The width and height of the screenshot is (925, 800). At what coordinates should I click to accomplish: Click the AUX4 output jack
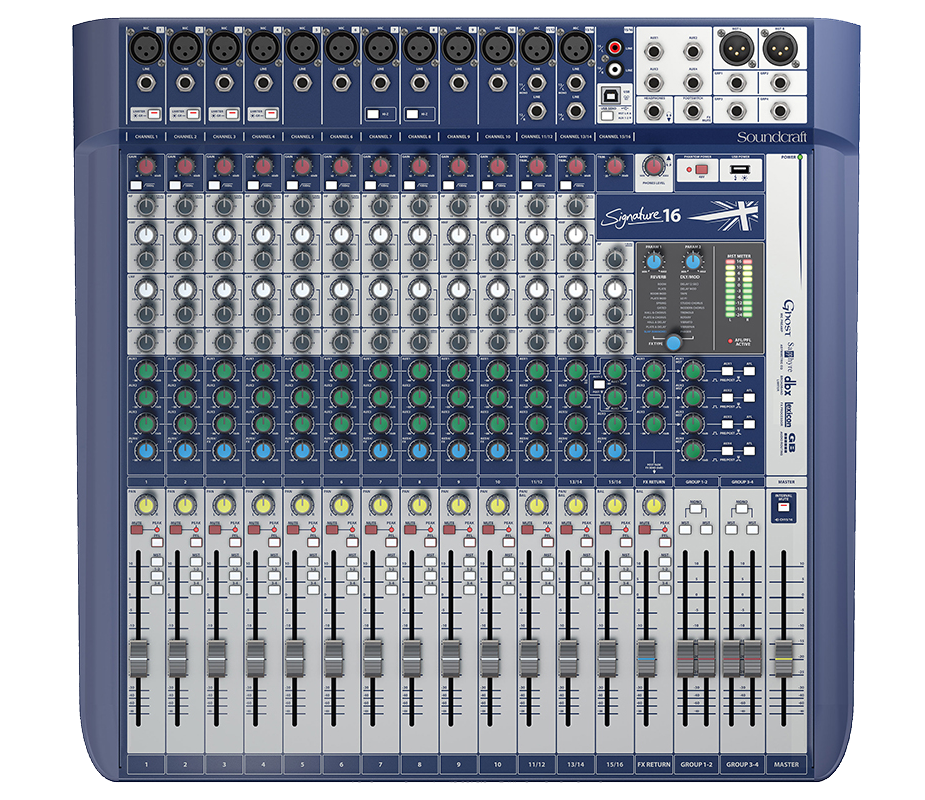[693, 83]
